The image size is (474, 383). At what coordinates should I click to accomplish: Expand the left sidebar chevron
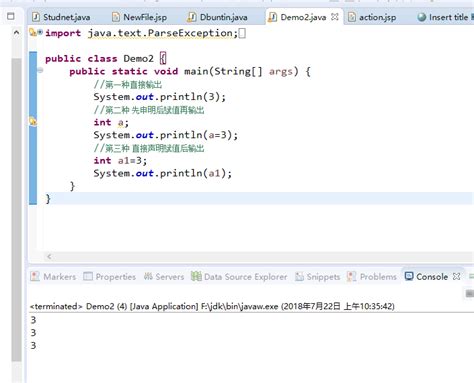16,32
